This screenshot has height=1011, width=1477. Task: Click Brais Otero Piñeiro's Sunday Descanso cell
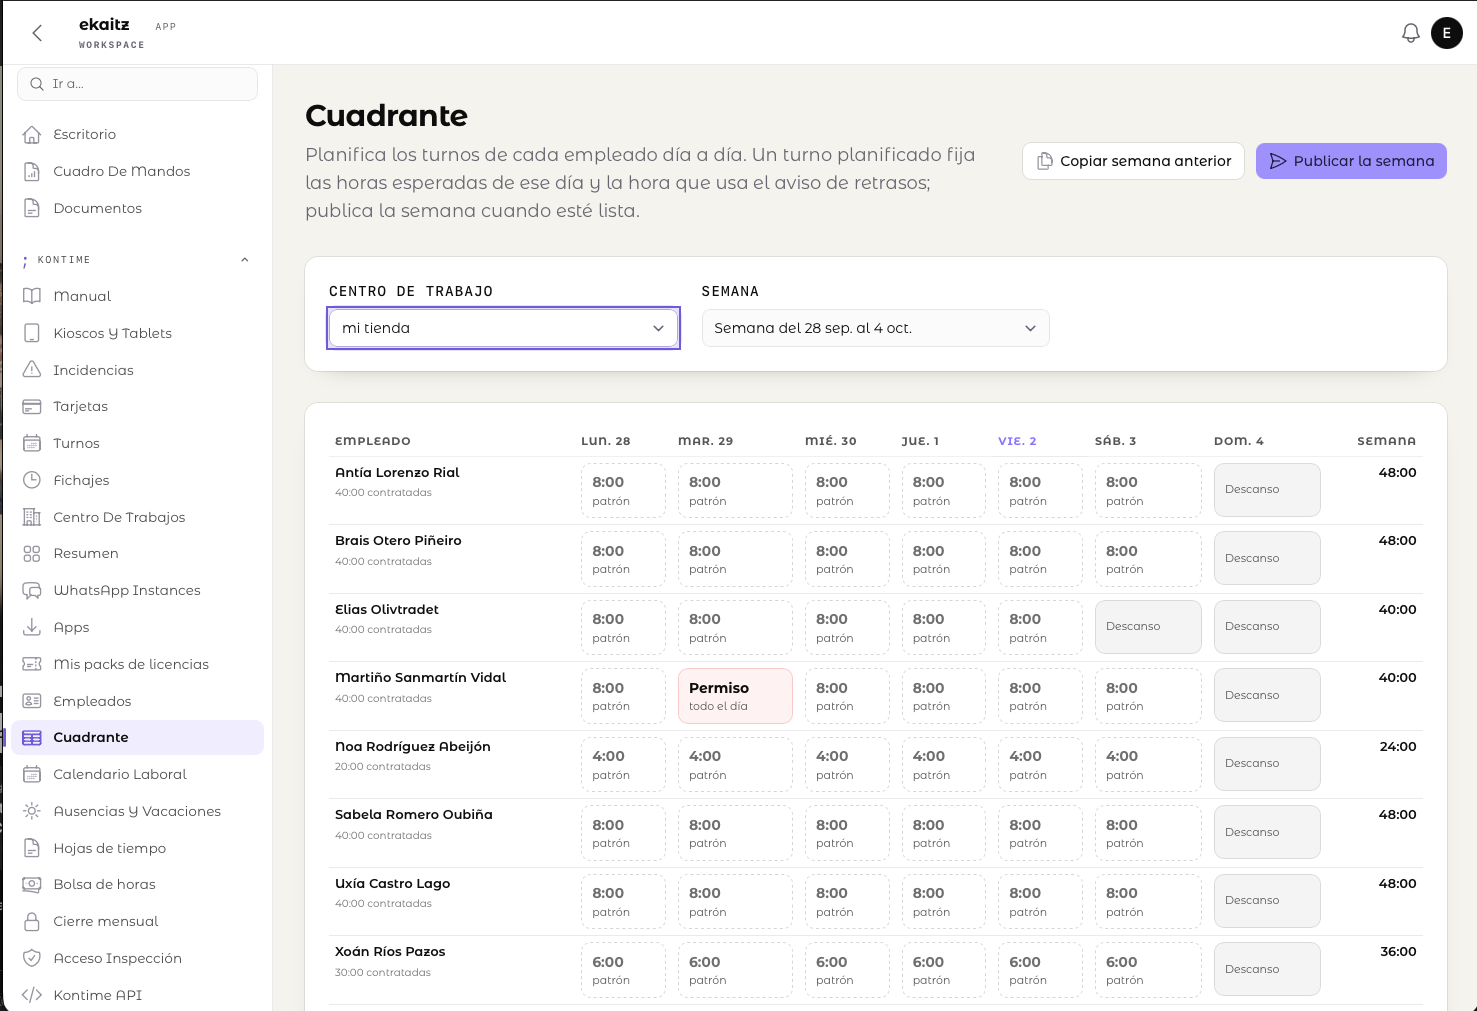point(1267,558)
